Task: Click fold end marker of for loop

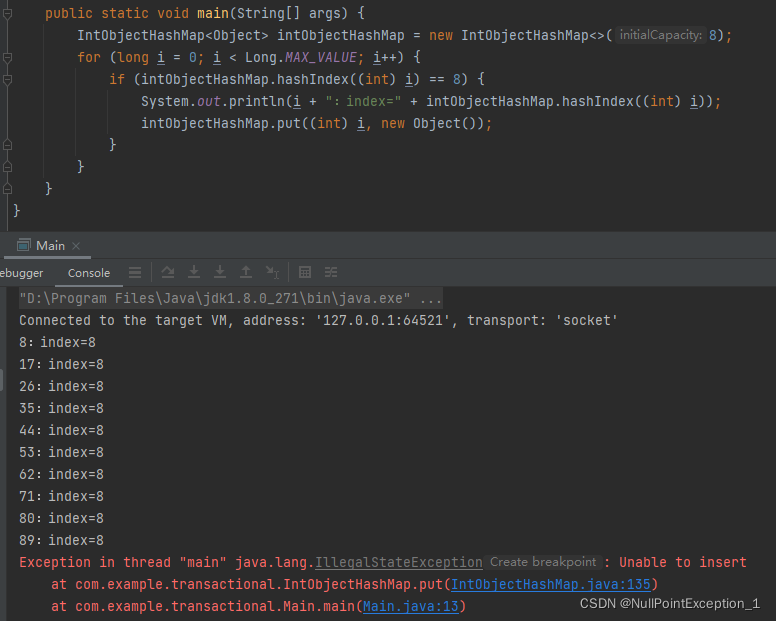Action: [7, 167]
